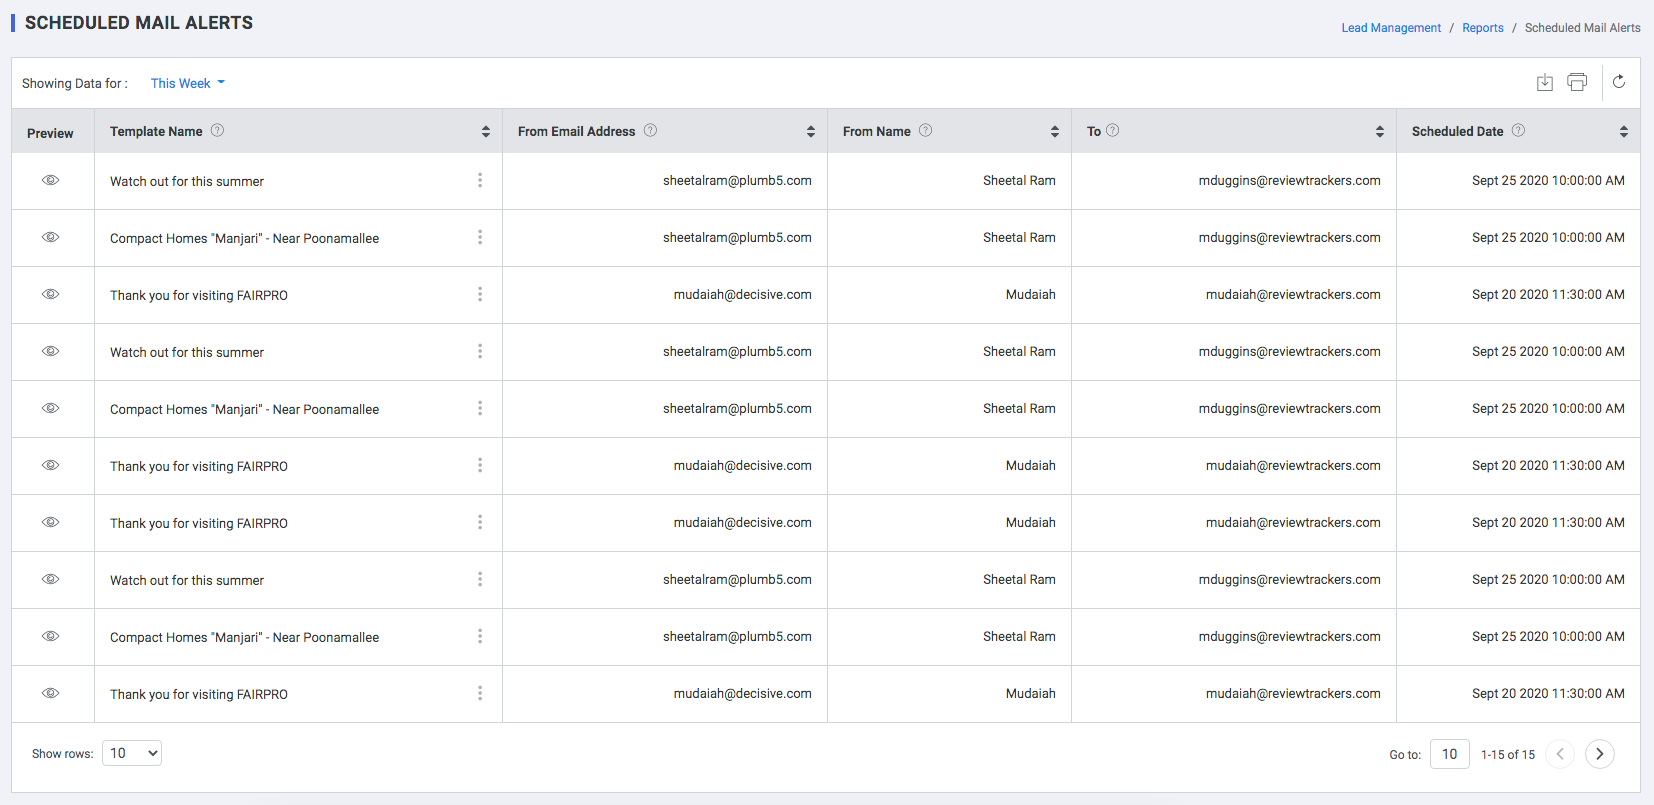Sort the table by To column
The image size is (1654, 805).
1380,131
